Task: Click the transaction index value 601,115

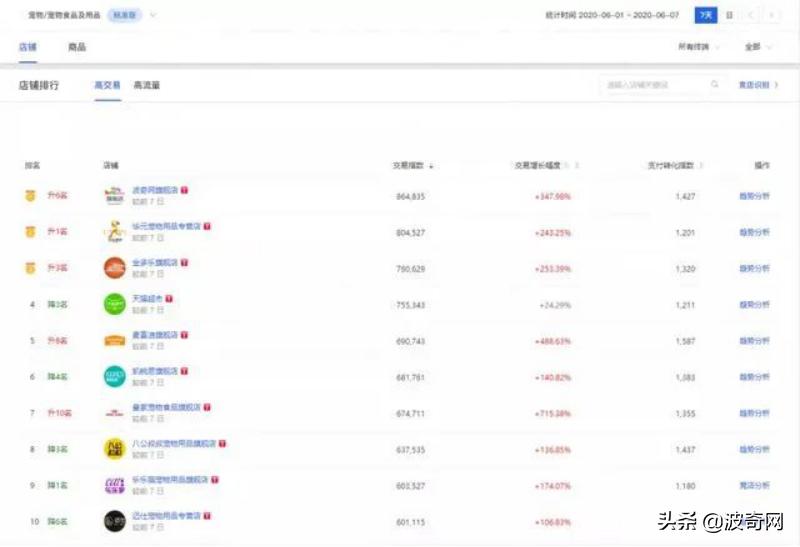Action: click(x=411, y=522)
